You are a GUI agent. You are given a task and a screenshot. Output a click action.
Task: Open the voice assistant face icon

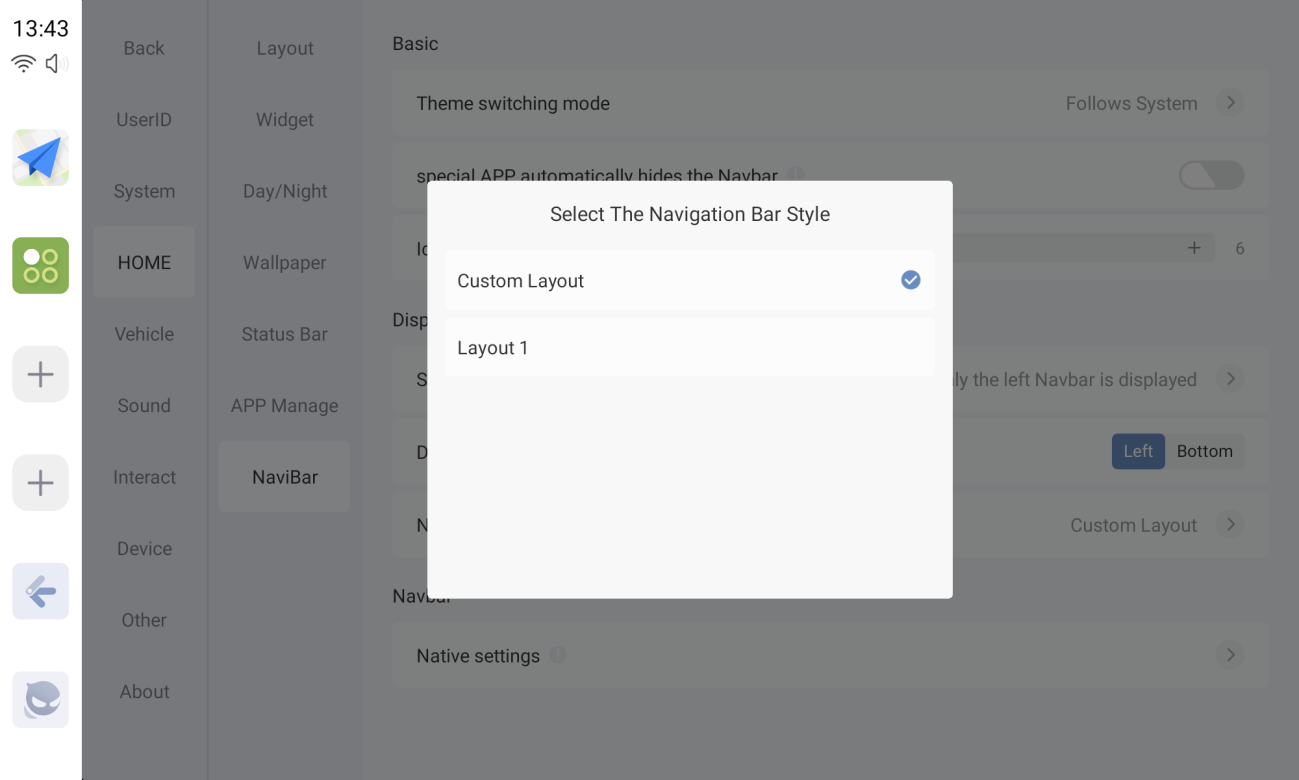tap(41, 700)
